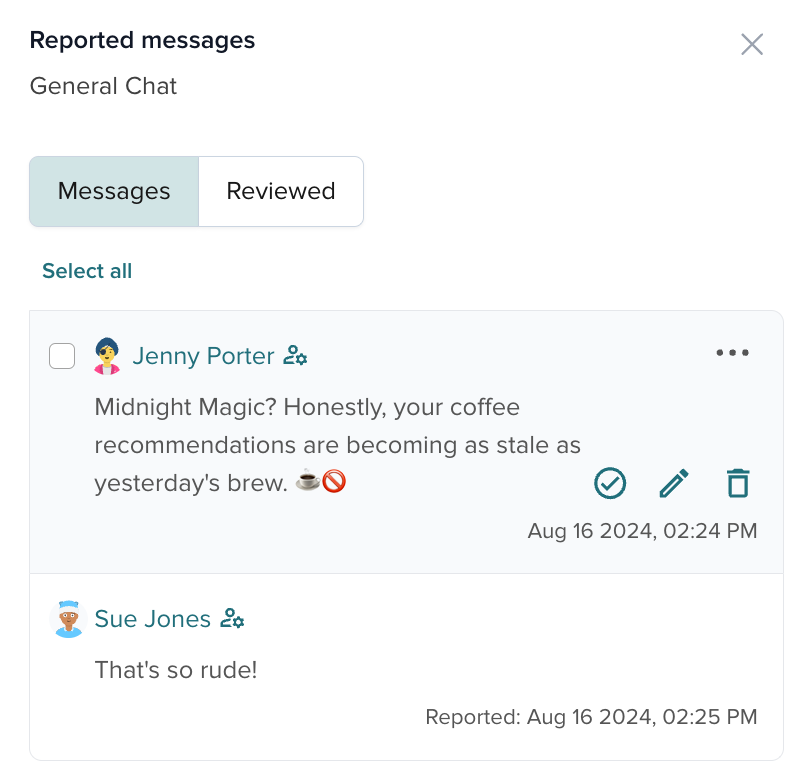Edit Jenny Porter's message using the pencil icon
Viewport: 802px width, 772px height.
(673, 483)
